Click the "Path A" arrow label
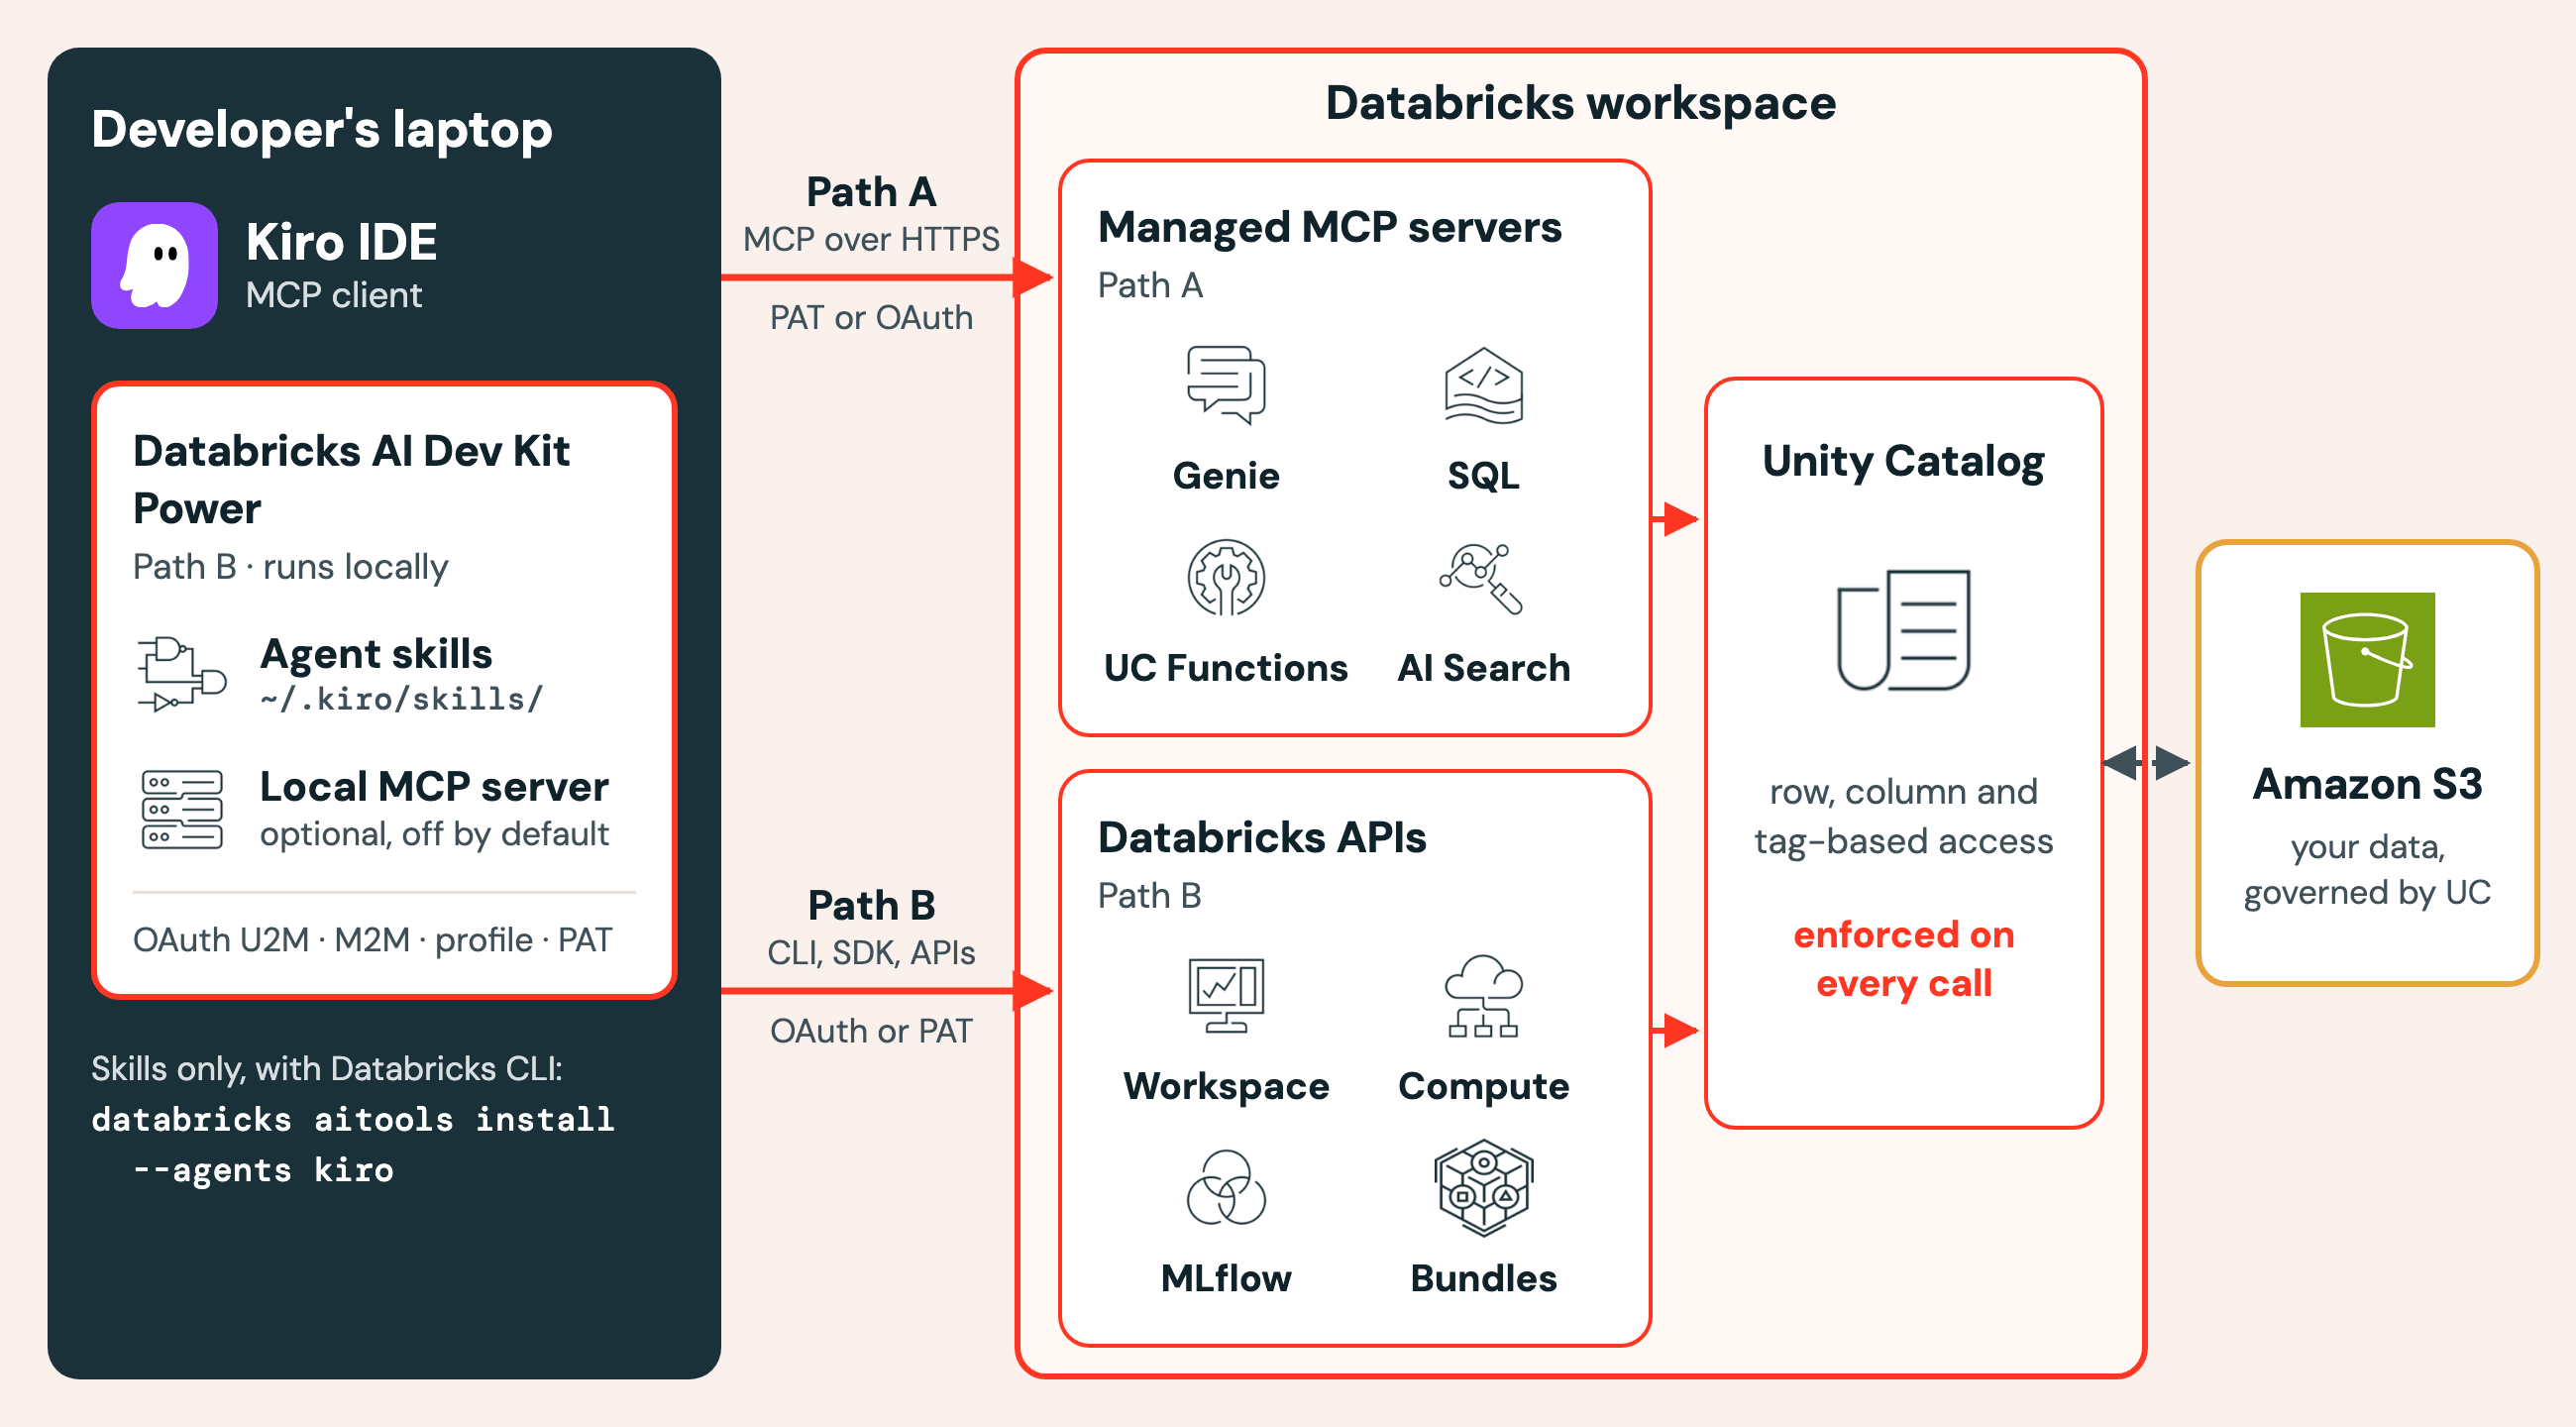This screenshot has width=2576, height=1427. 871,192
